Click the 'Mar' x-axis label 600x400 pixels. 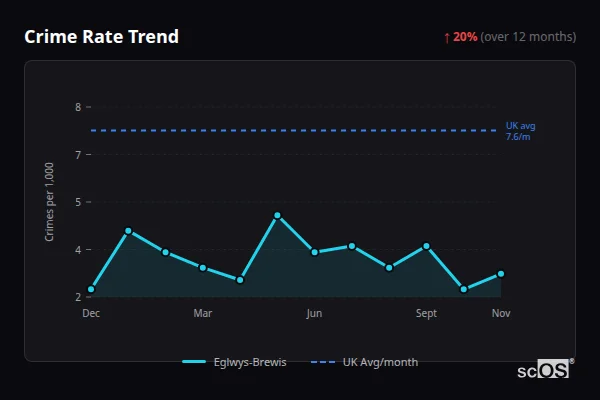click(203, 313)
